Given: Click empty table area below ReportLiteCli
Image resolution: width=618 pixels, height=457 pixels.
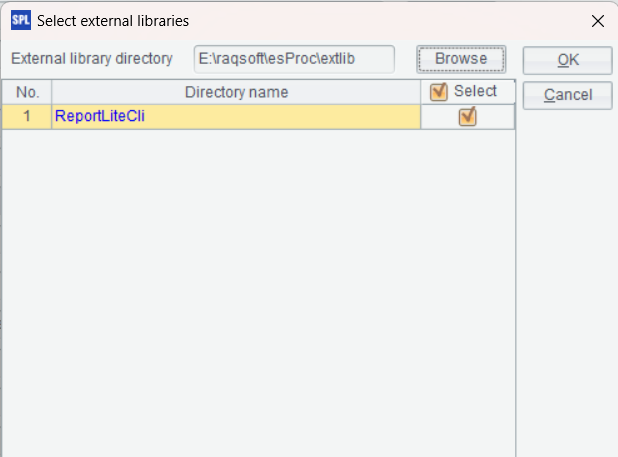Looking at the screenshot, I should (236, 280).
